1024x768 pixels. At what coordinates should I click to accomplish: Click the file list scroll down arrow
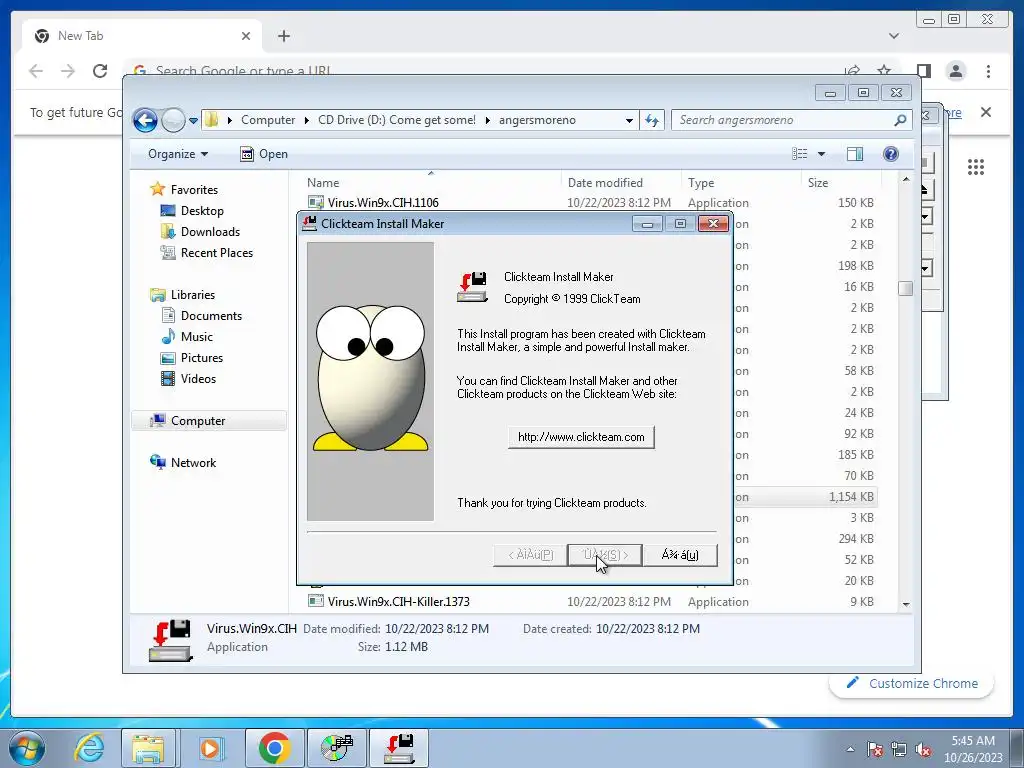point(905,605)
